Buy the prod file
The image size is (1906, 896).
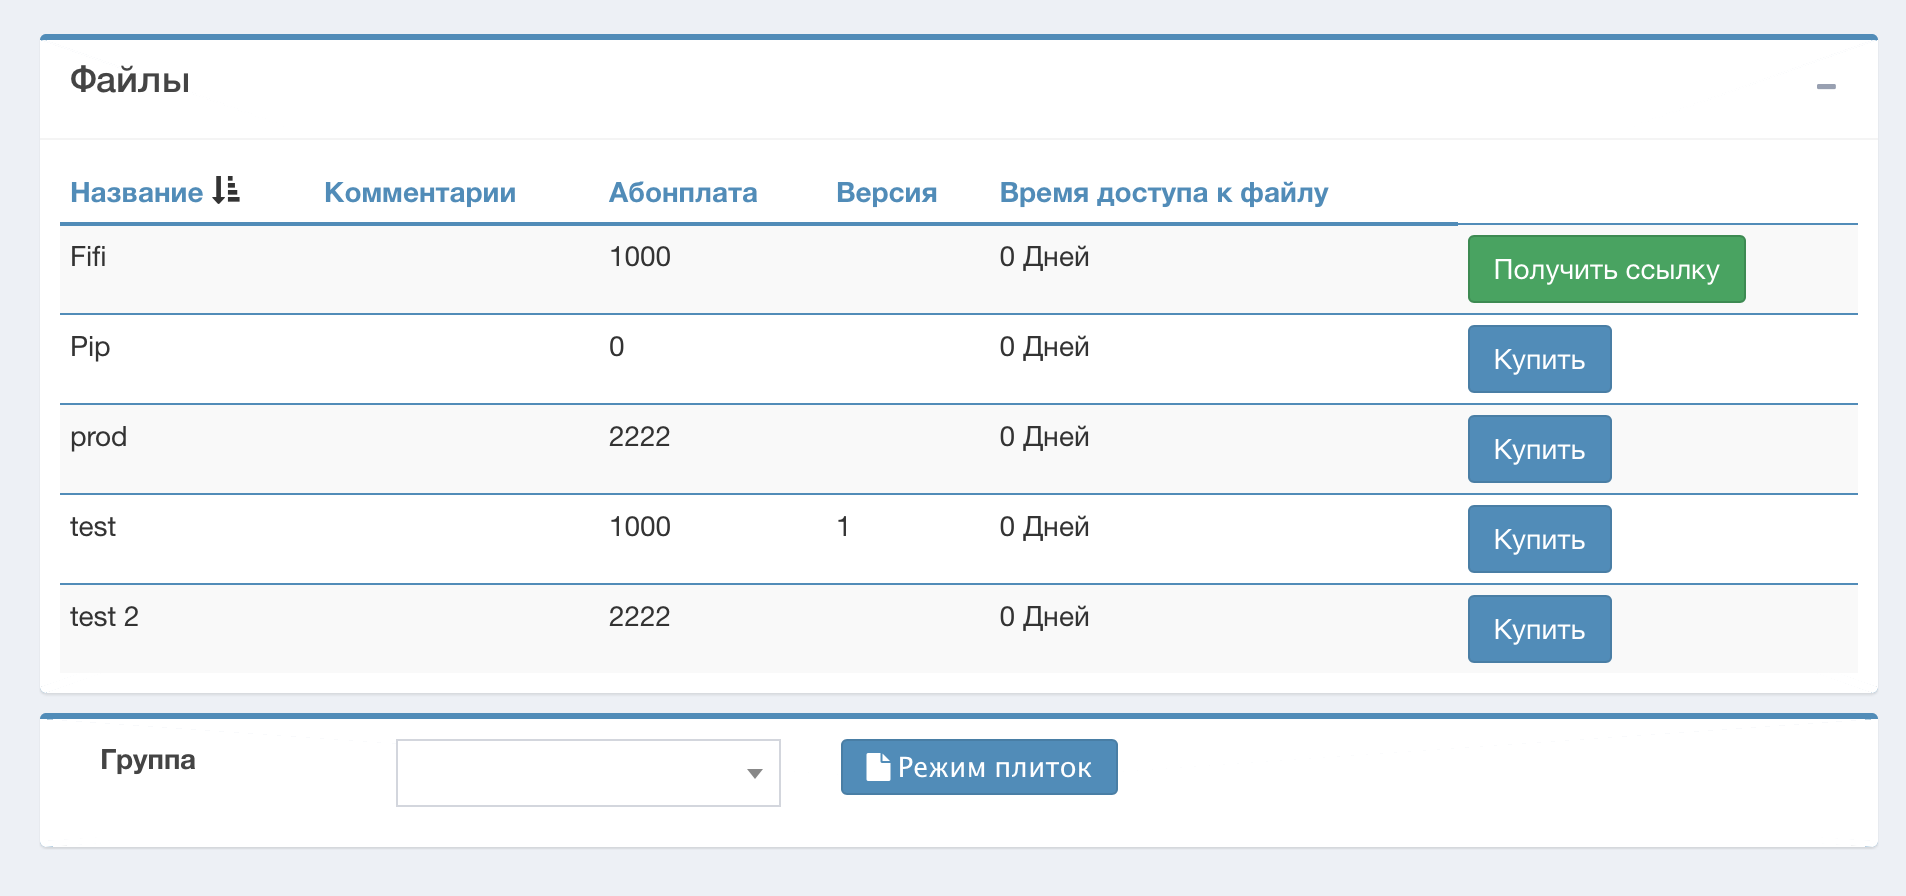(x=1539, y=449)
